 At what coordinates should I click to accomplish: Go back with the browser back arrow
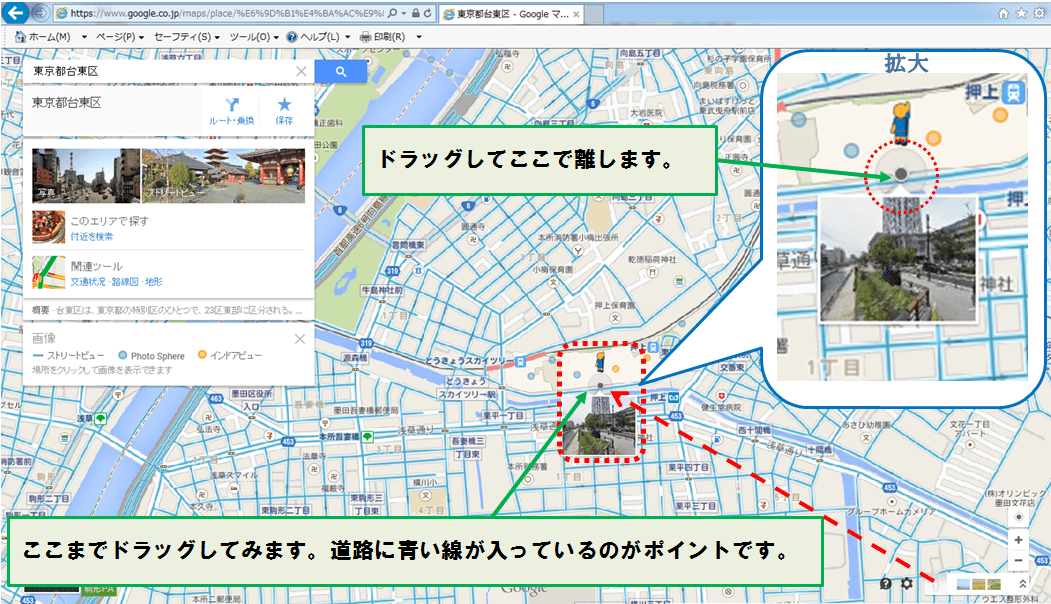[15, 12]
